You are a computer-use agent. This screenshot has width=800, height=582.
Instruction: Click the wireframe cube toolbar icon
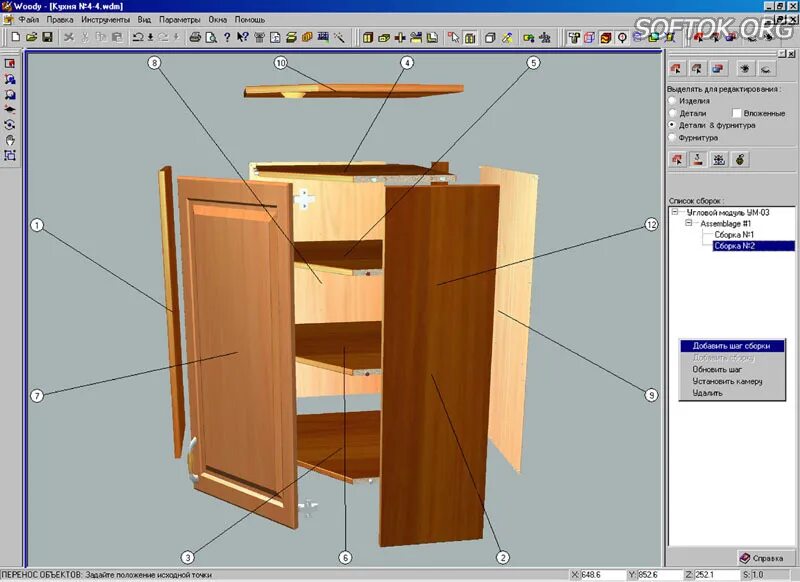click(589, 38)
